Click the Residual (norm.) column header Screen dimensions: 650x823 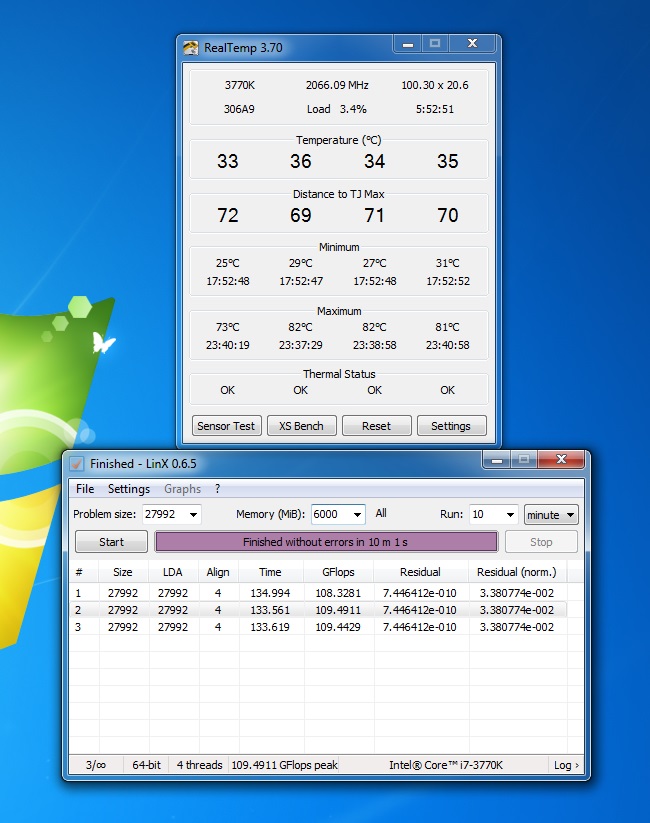point(517,572)
